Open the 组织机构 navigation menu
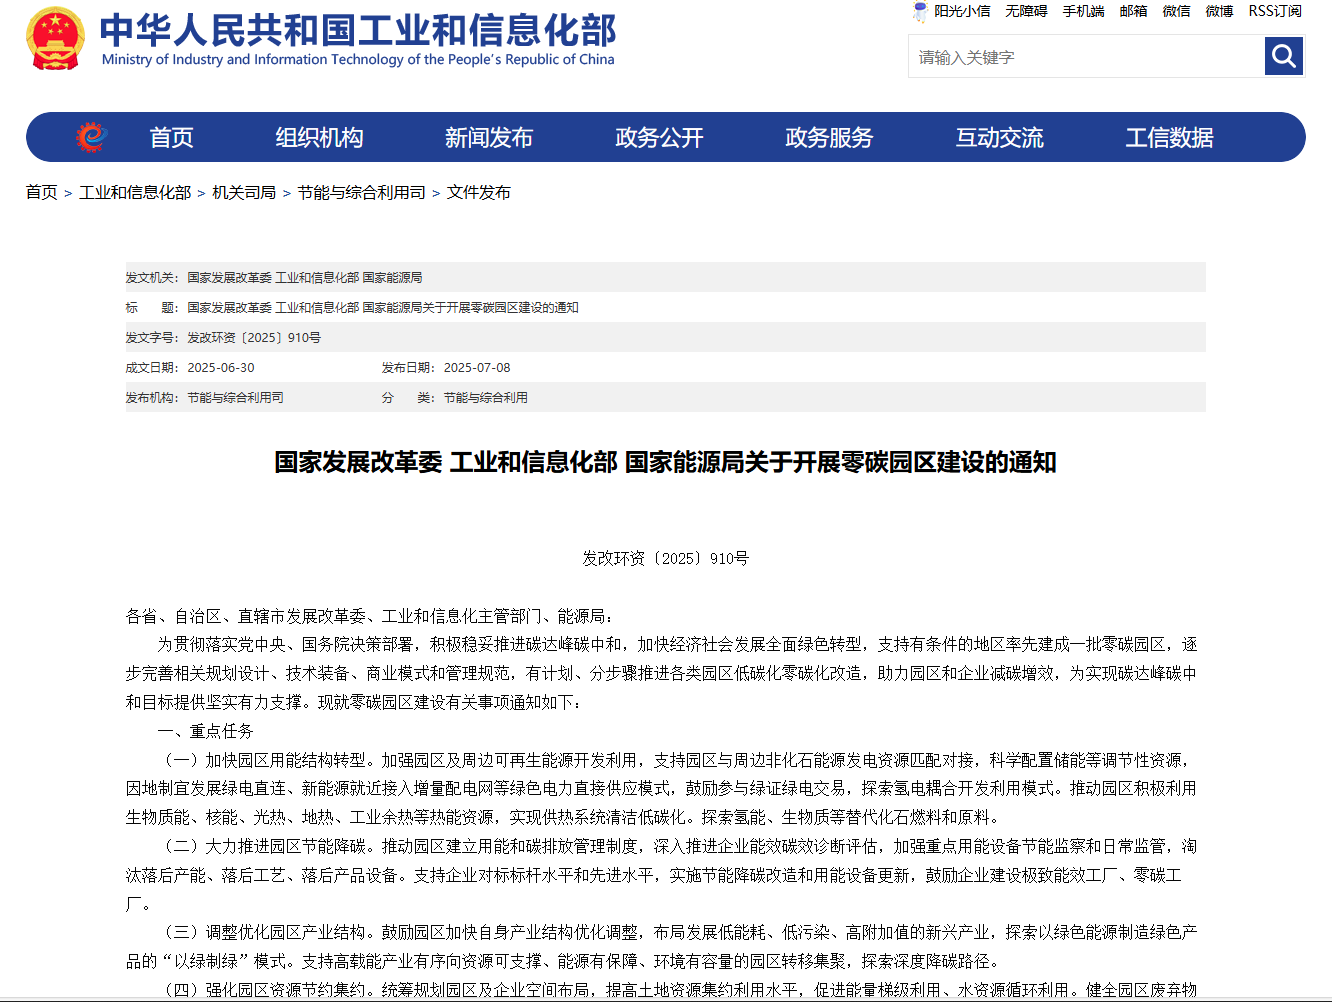 (319, 138)
